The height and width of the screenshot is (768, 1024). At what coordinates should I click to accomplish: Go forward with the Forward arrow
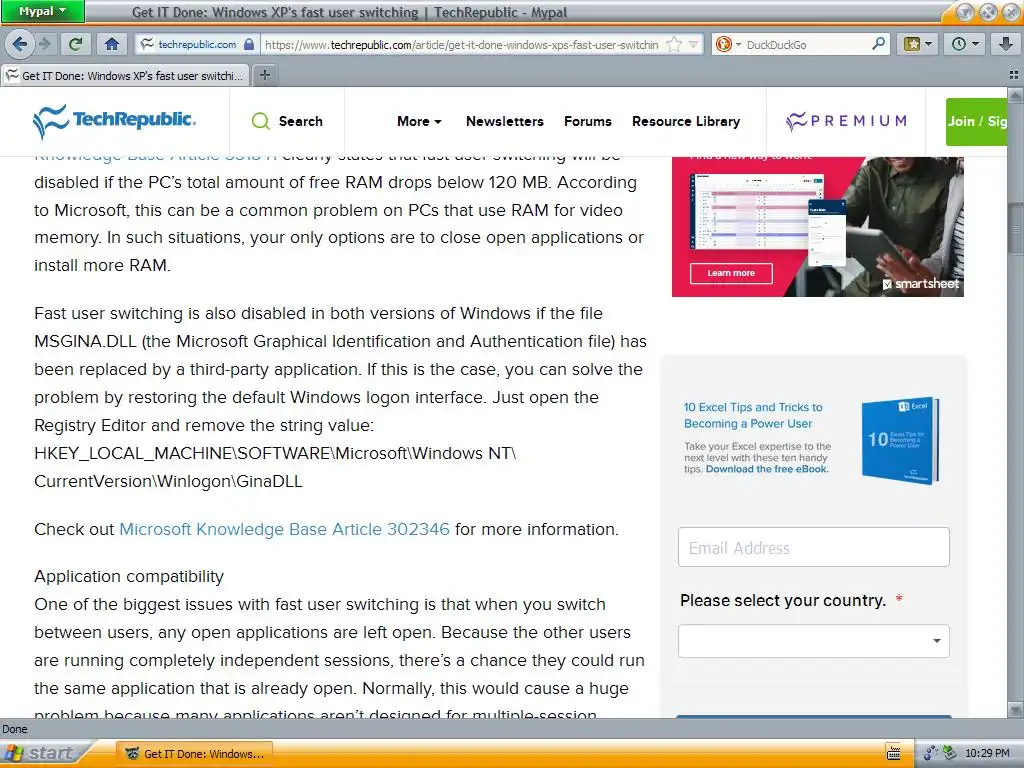coord(44,44)
